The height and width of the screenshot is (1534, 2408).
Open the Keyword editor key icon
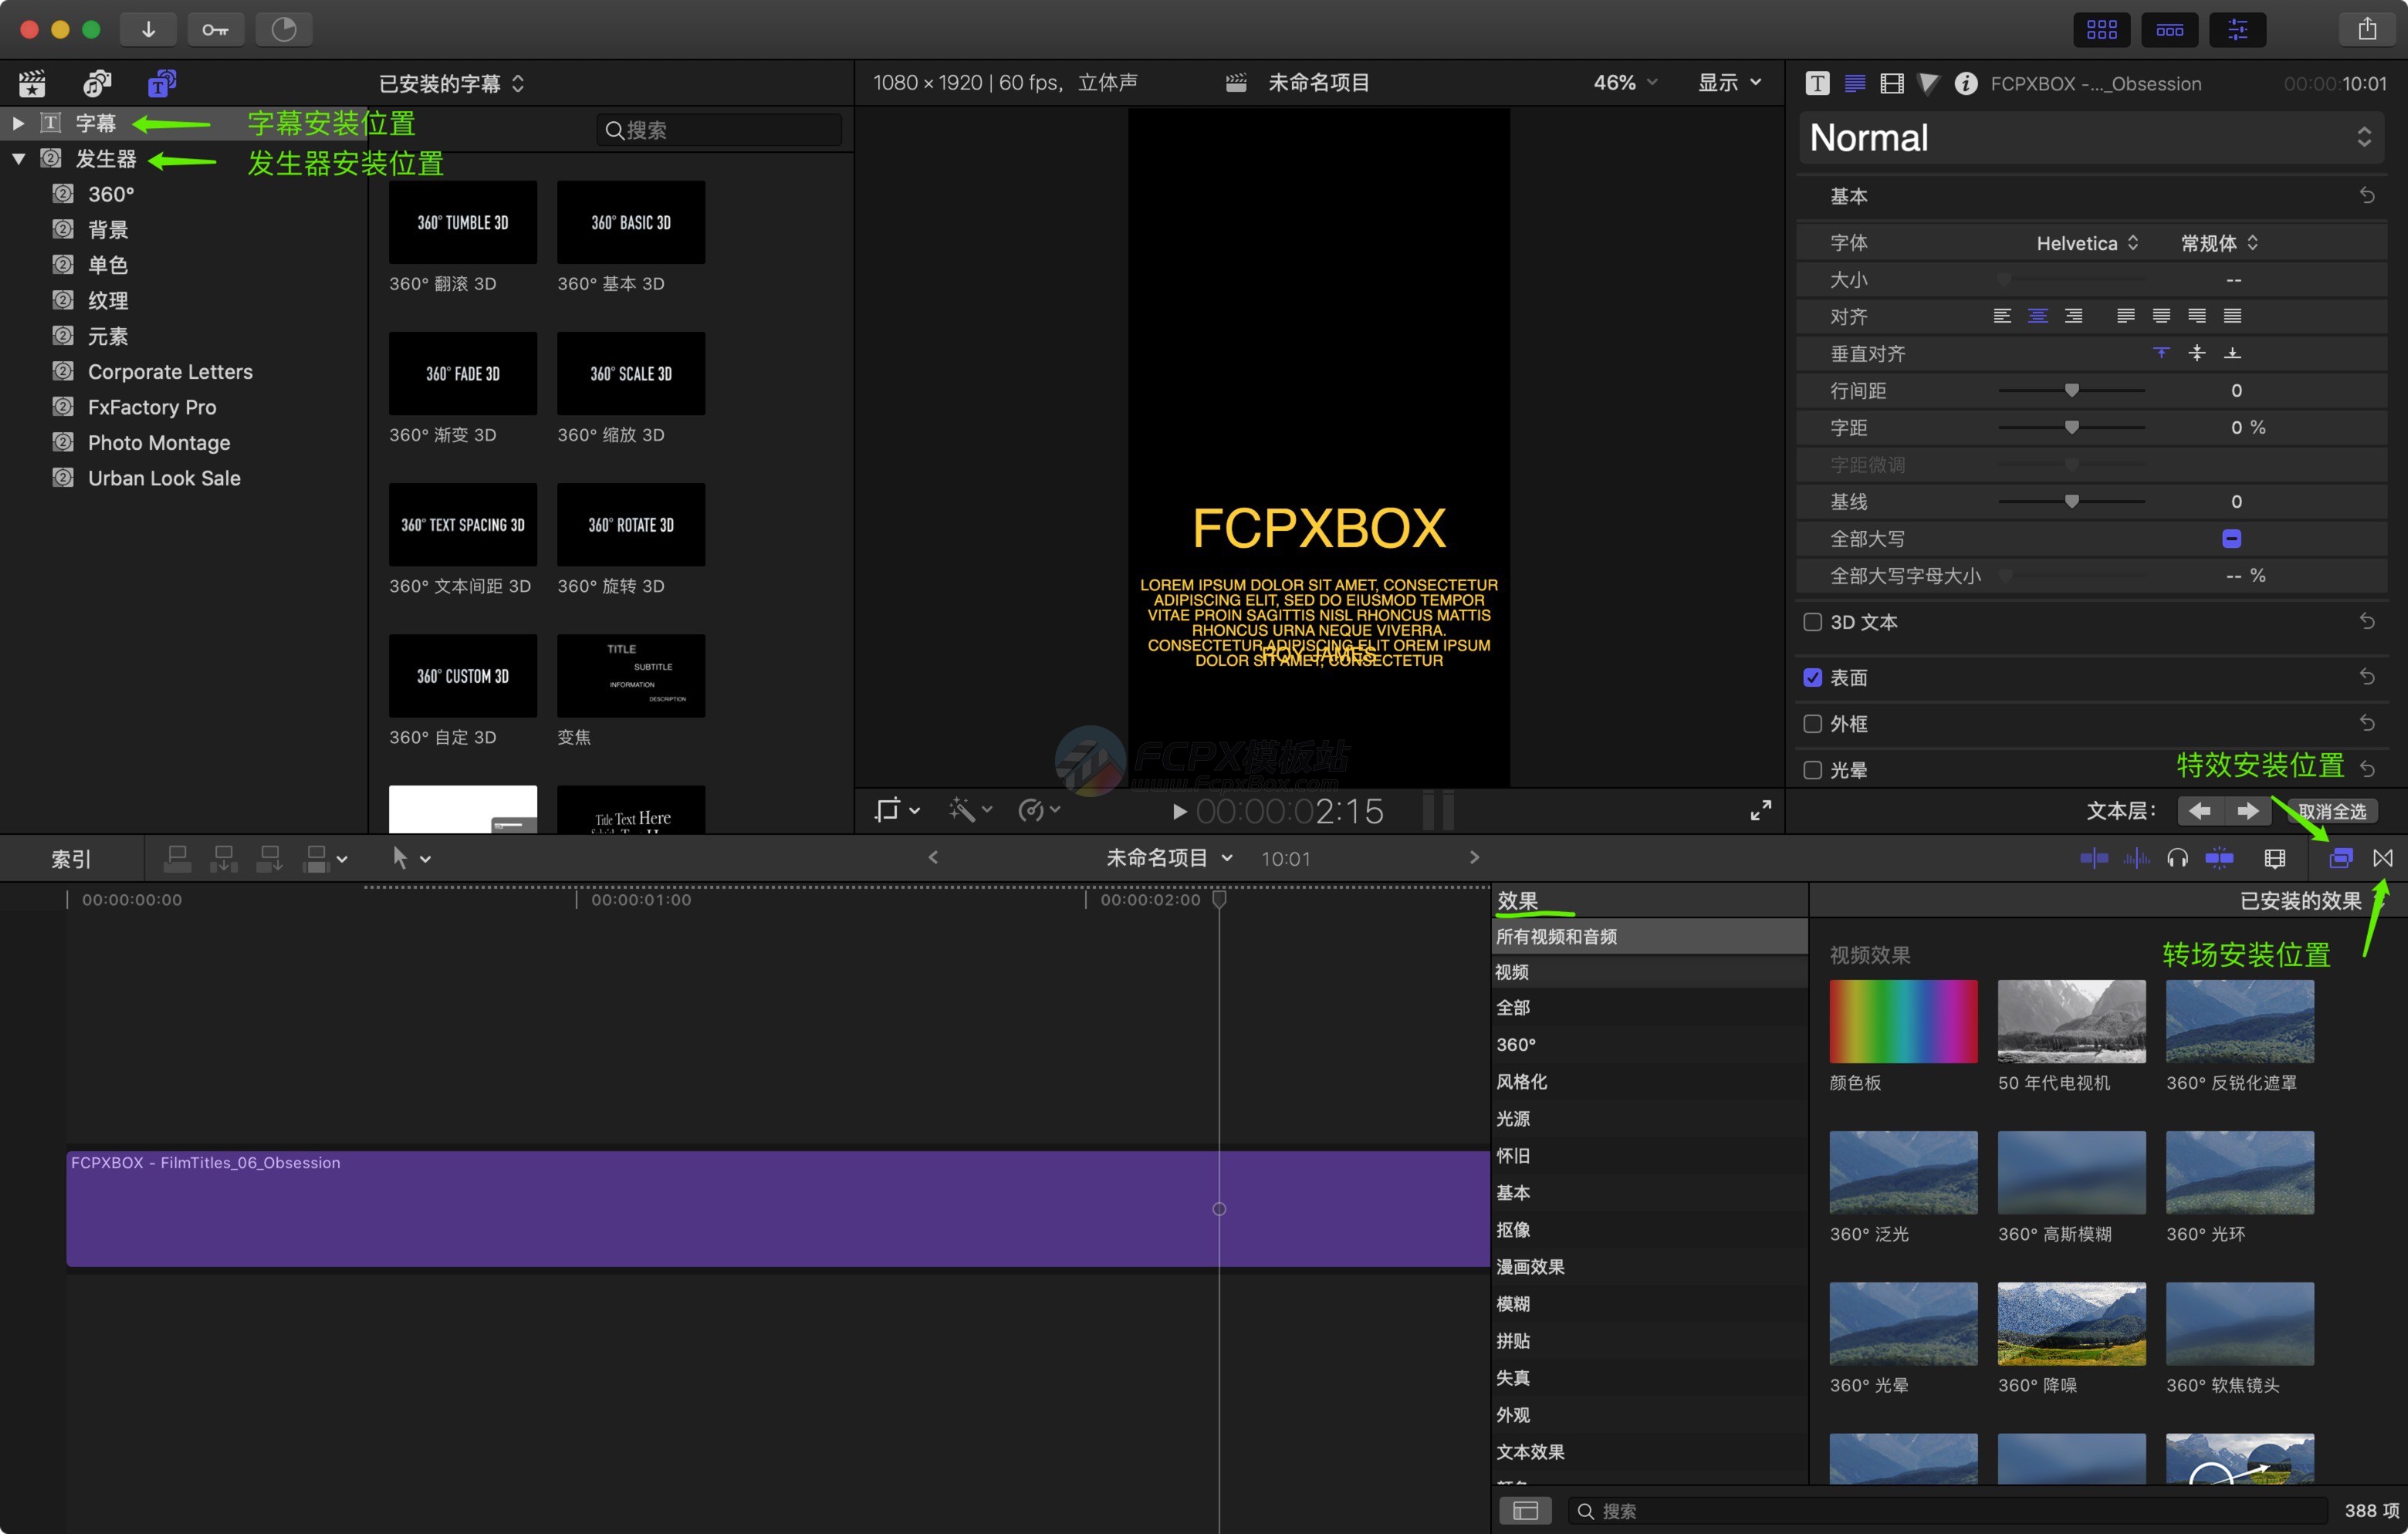[215, 29]
